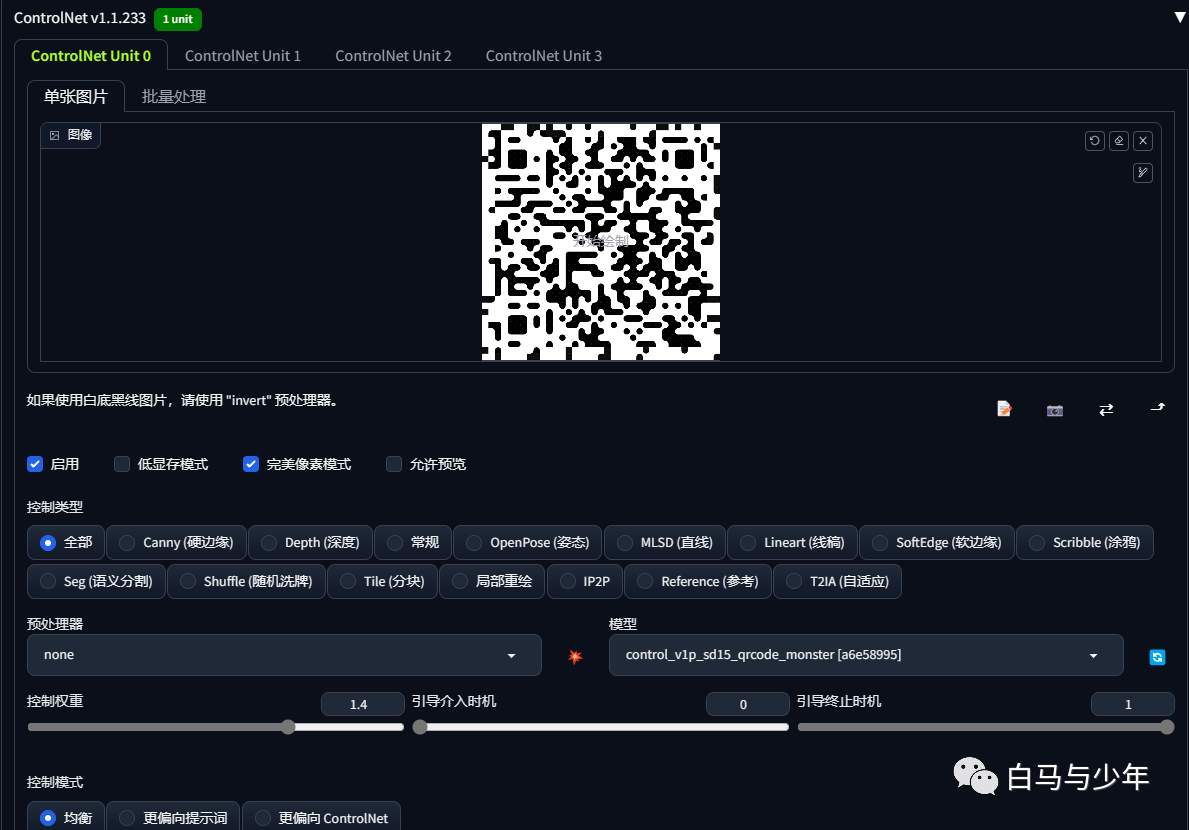1189x830 pixels.
Task: Click the blue refresh models icon
Action: (x=1157, y=657)
